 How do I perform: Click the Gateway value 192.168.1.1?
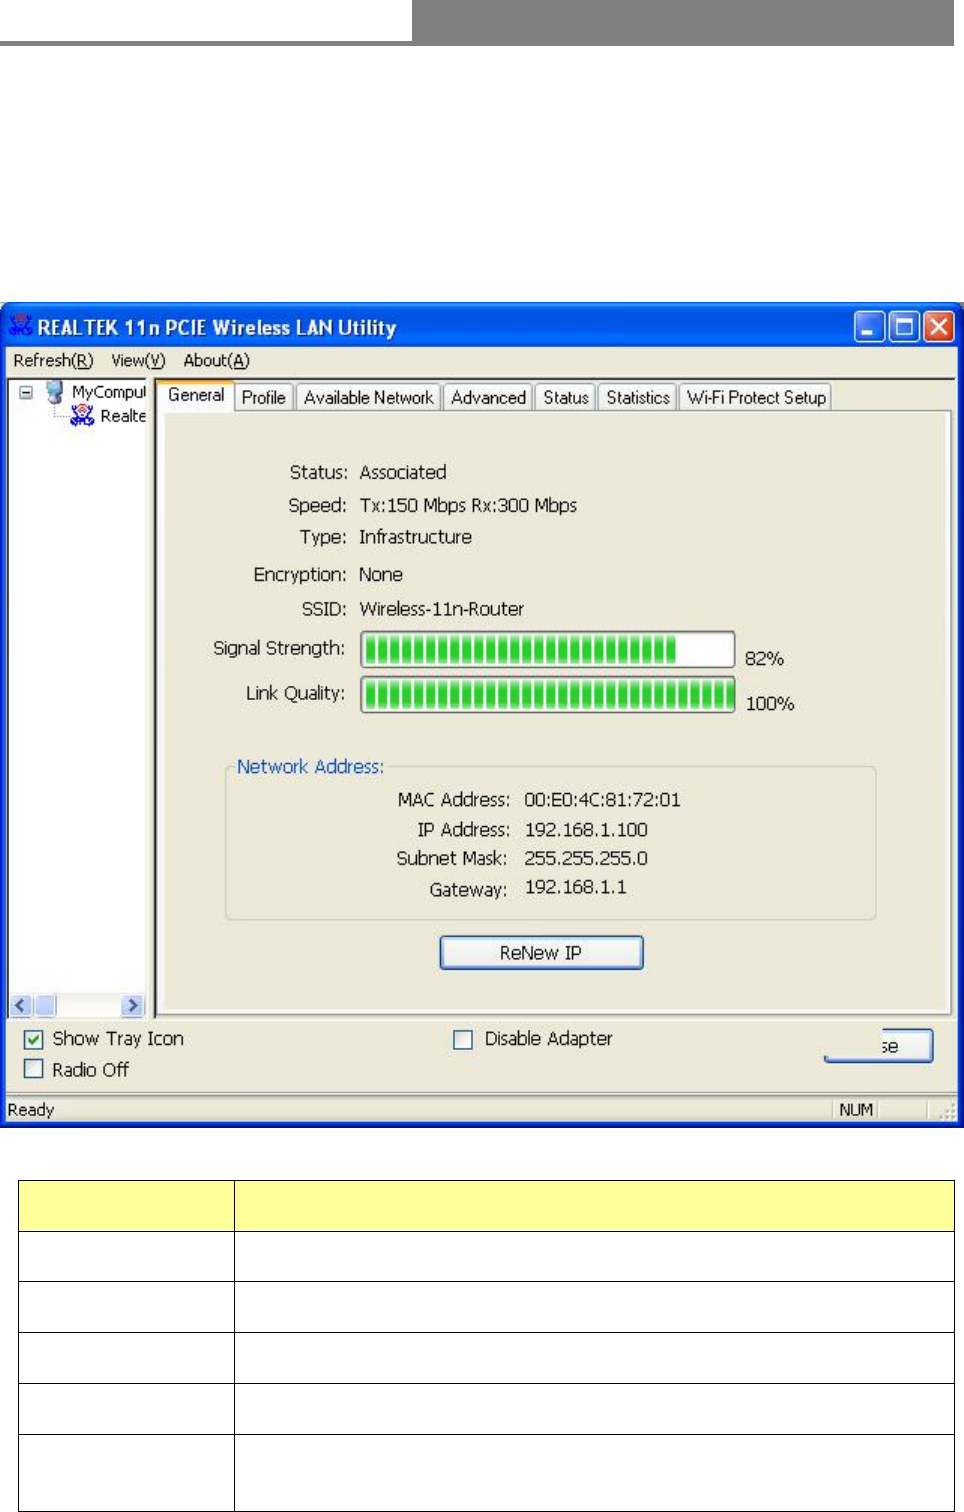(x=576, y=887)
